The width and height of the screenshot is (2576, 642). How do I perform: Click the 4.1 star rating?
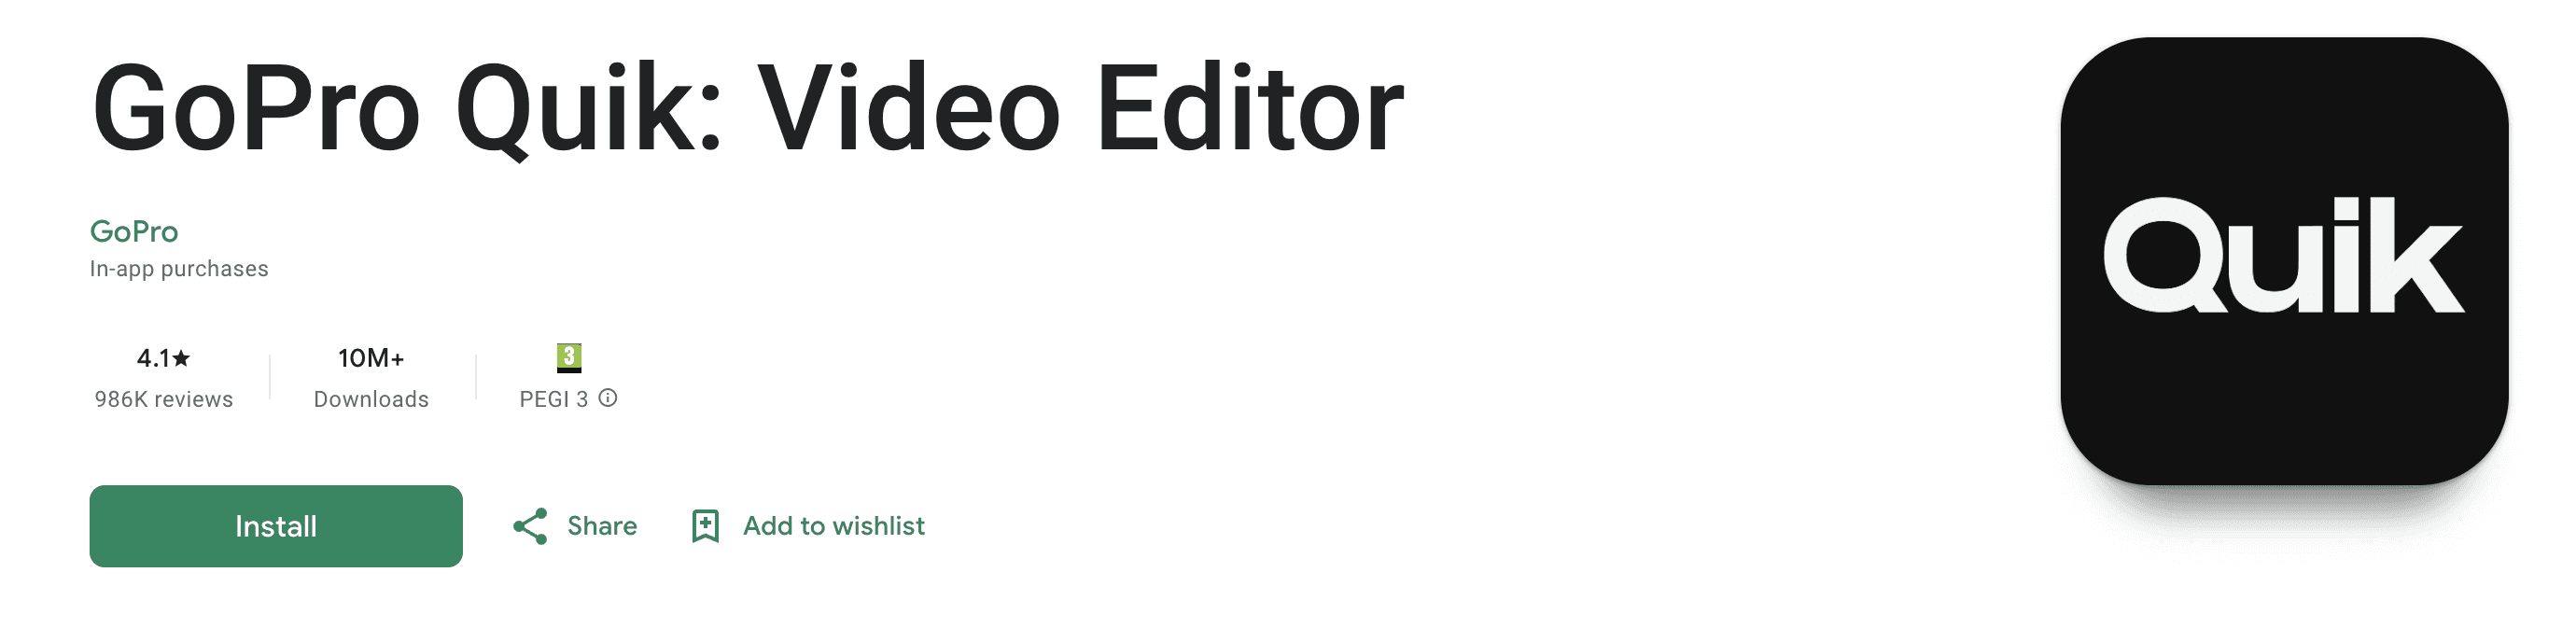point(163,358)
